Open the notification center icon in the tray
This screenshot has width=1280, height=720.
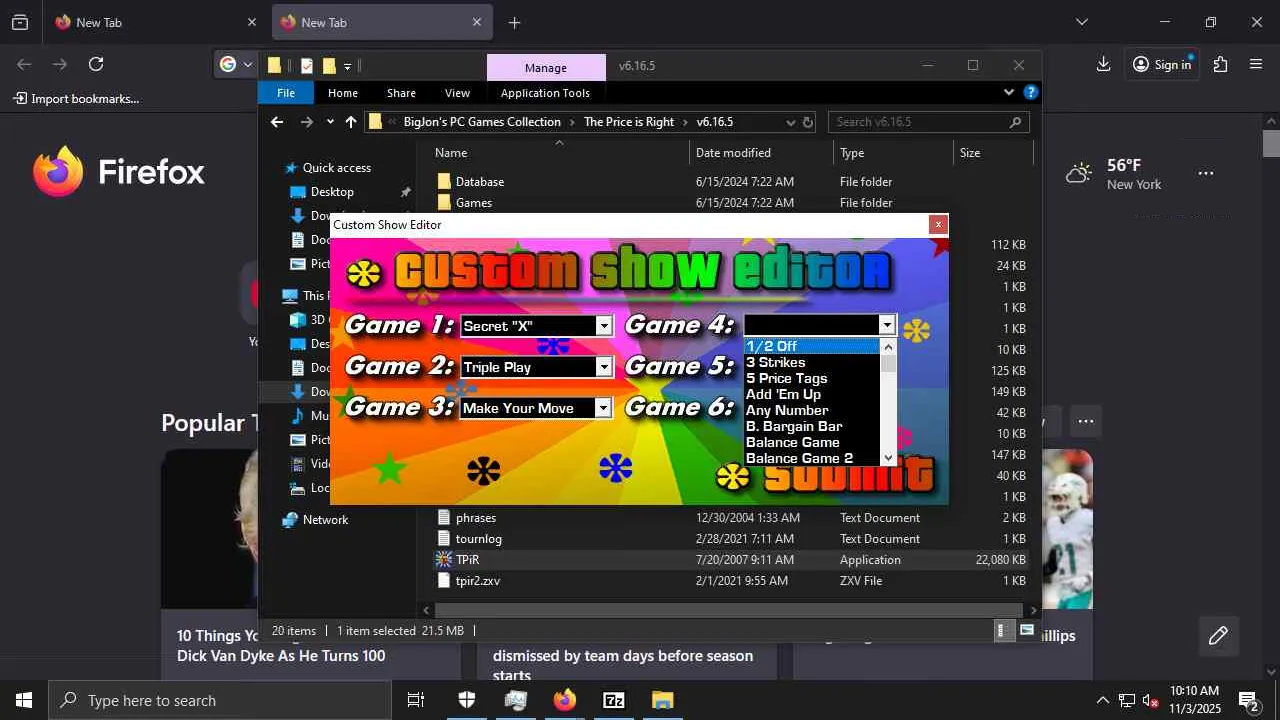1247,700
